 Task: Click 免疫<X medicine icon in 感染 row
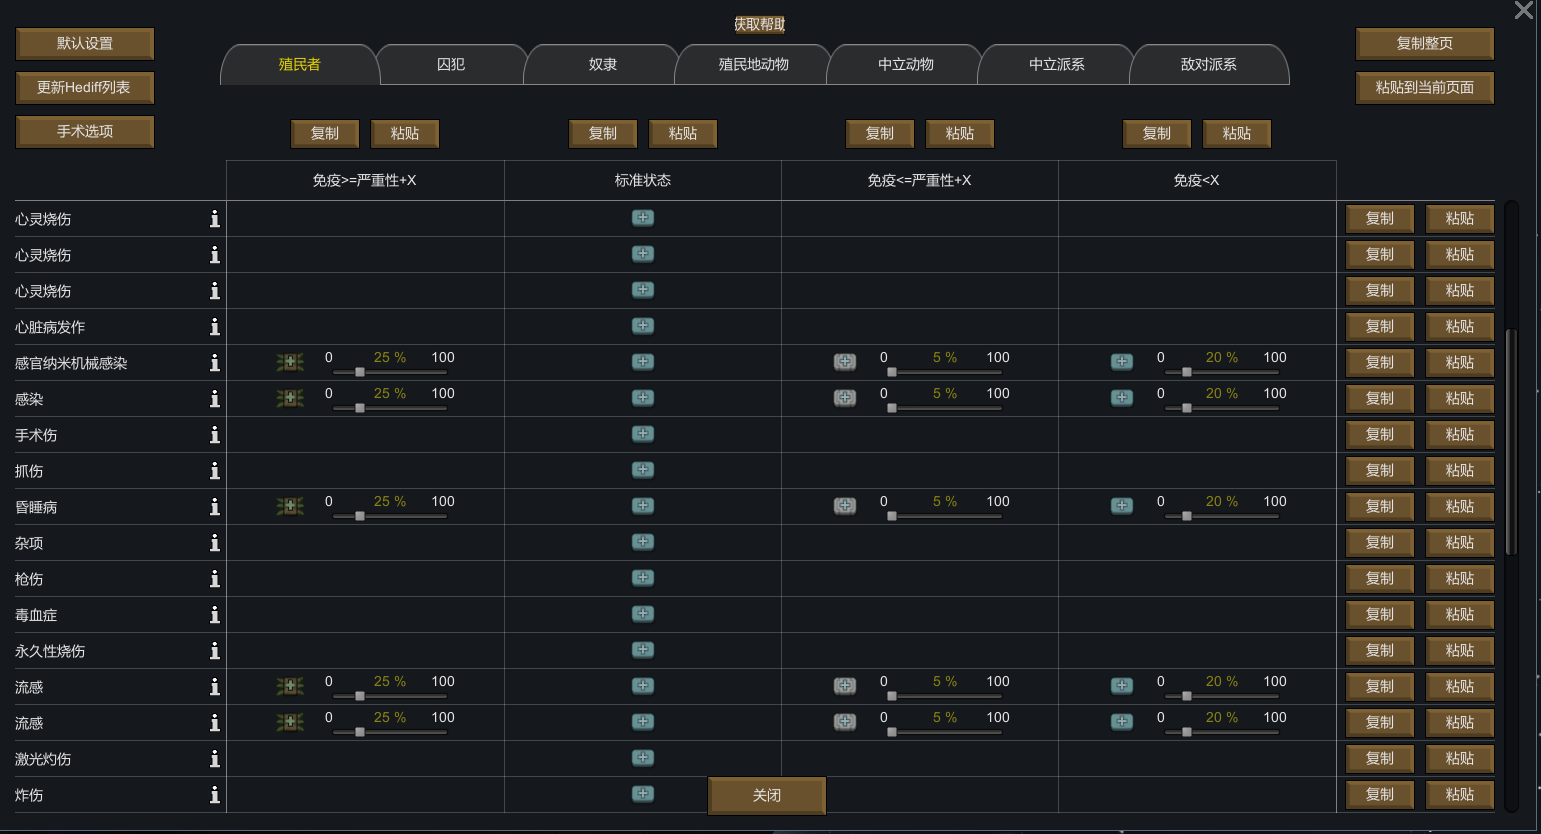click(x=1122, y=398)
